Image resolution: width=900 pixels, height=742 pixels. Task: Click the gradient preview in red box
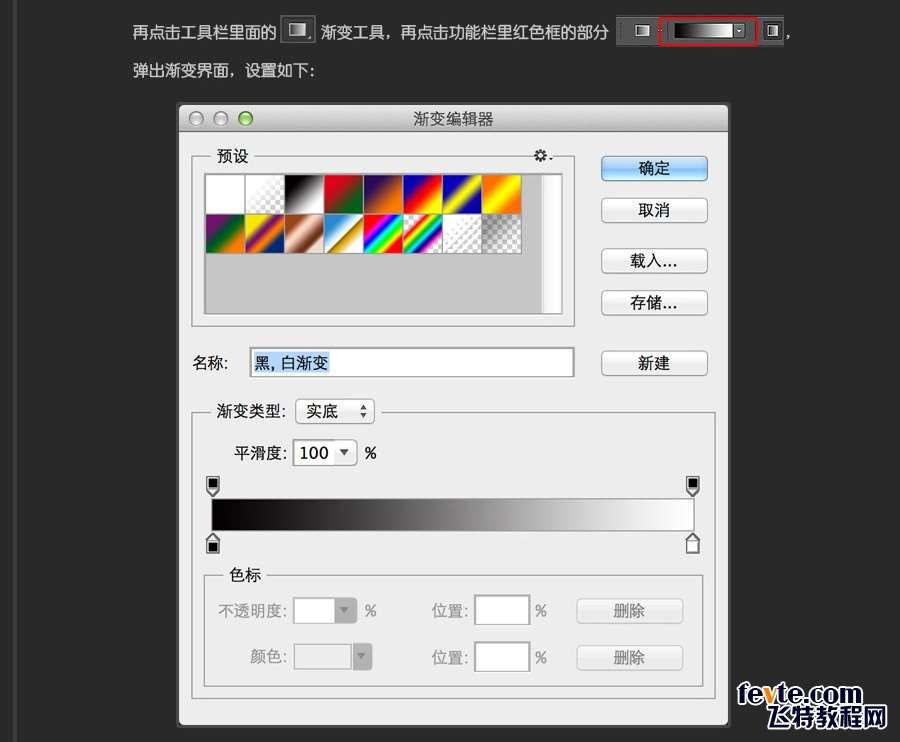coord(703,31)
